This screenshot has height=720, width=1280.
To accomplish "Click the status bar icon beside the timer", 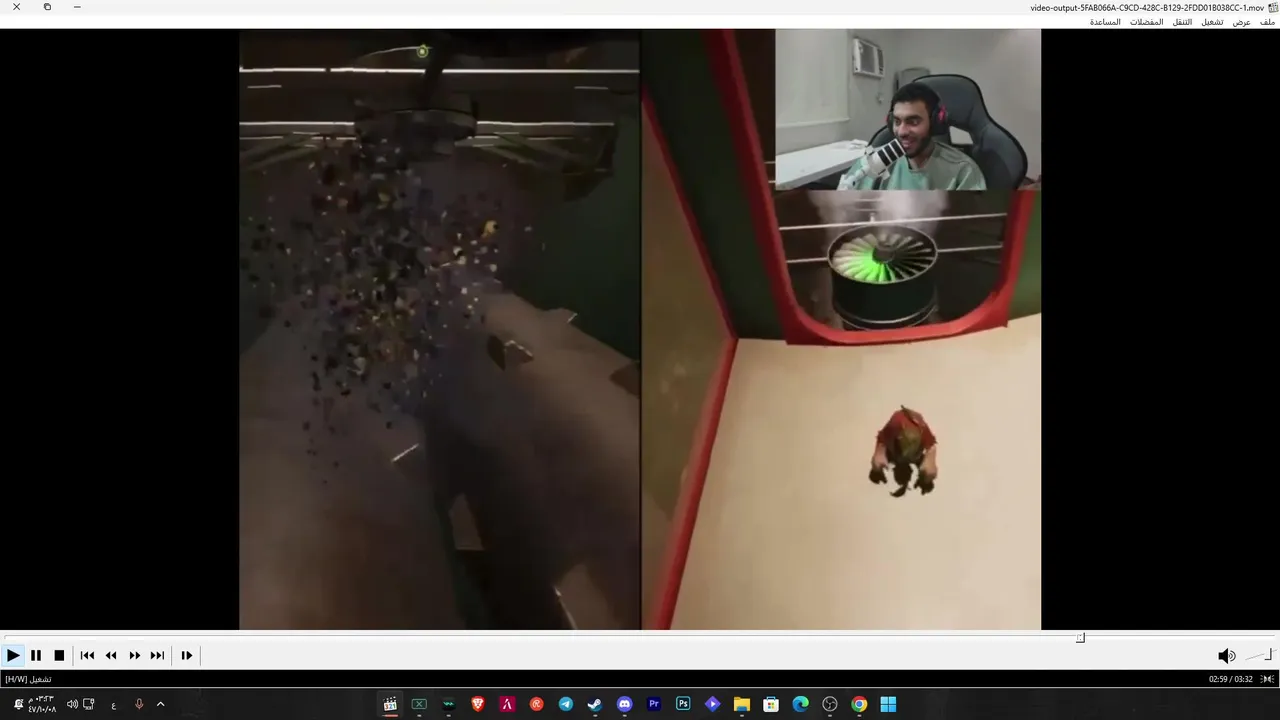I will click(x=1267, y=679).
